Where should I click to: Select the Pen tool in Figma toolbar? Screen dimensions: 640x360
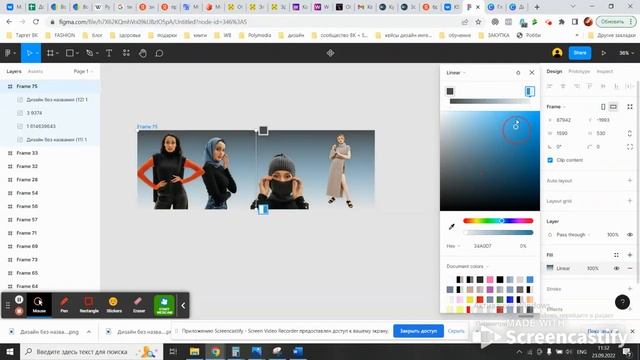(x=89, y=53)
